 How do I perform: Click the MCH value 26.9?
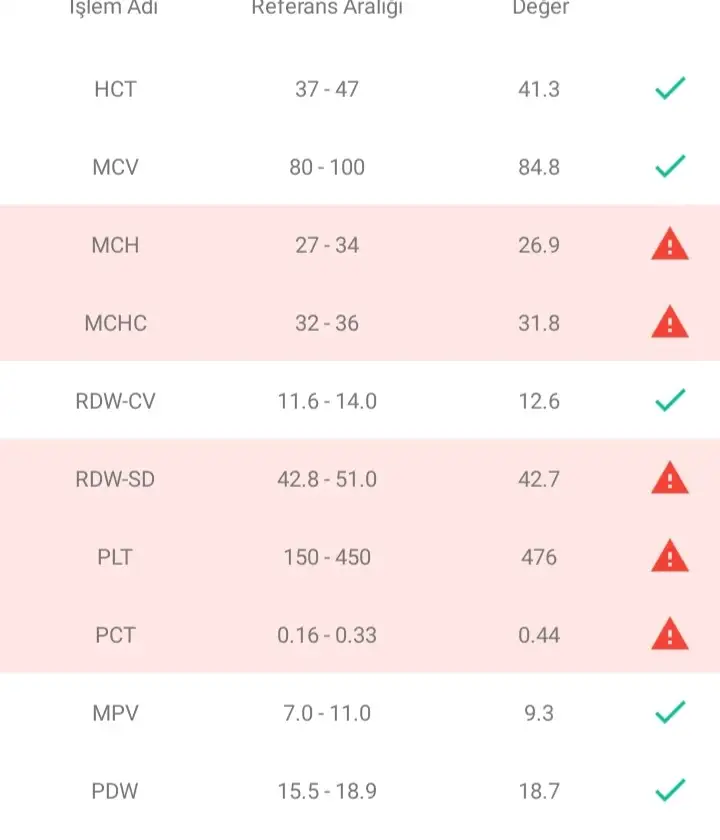[539, 245]
